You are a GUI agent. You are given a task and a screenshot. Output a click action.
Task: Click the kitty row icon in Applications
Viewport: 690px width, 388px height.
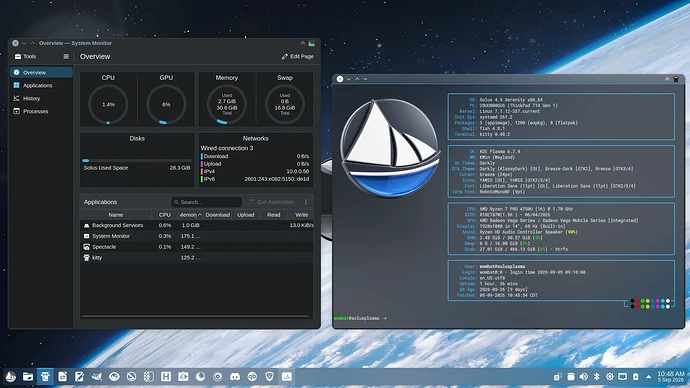click(x=87, y=258)
